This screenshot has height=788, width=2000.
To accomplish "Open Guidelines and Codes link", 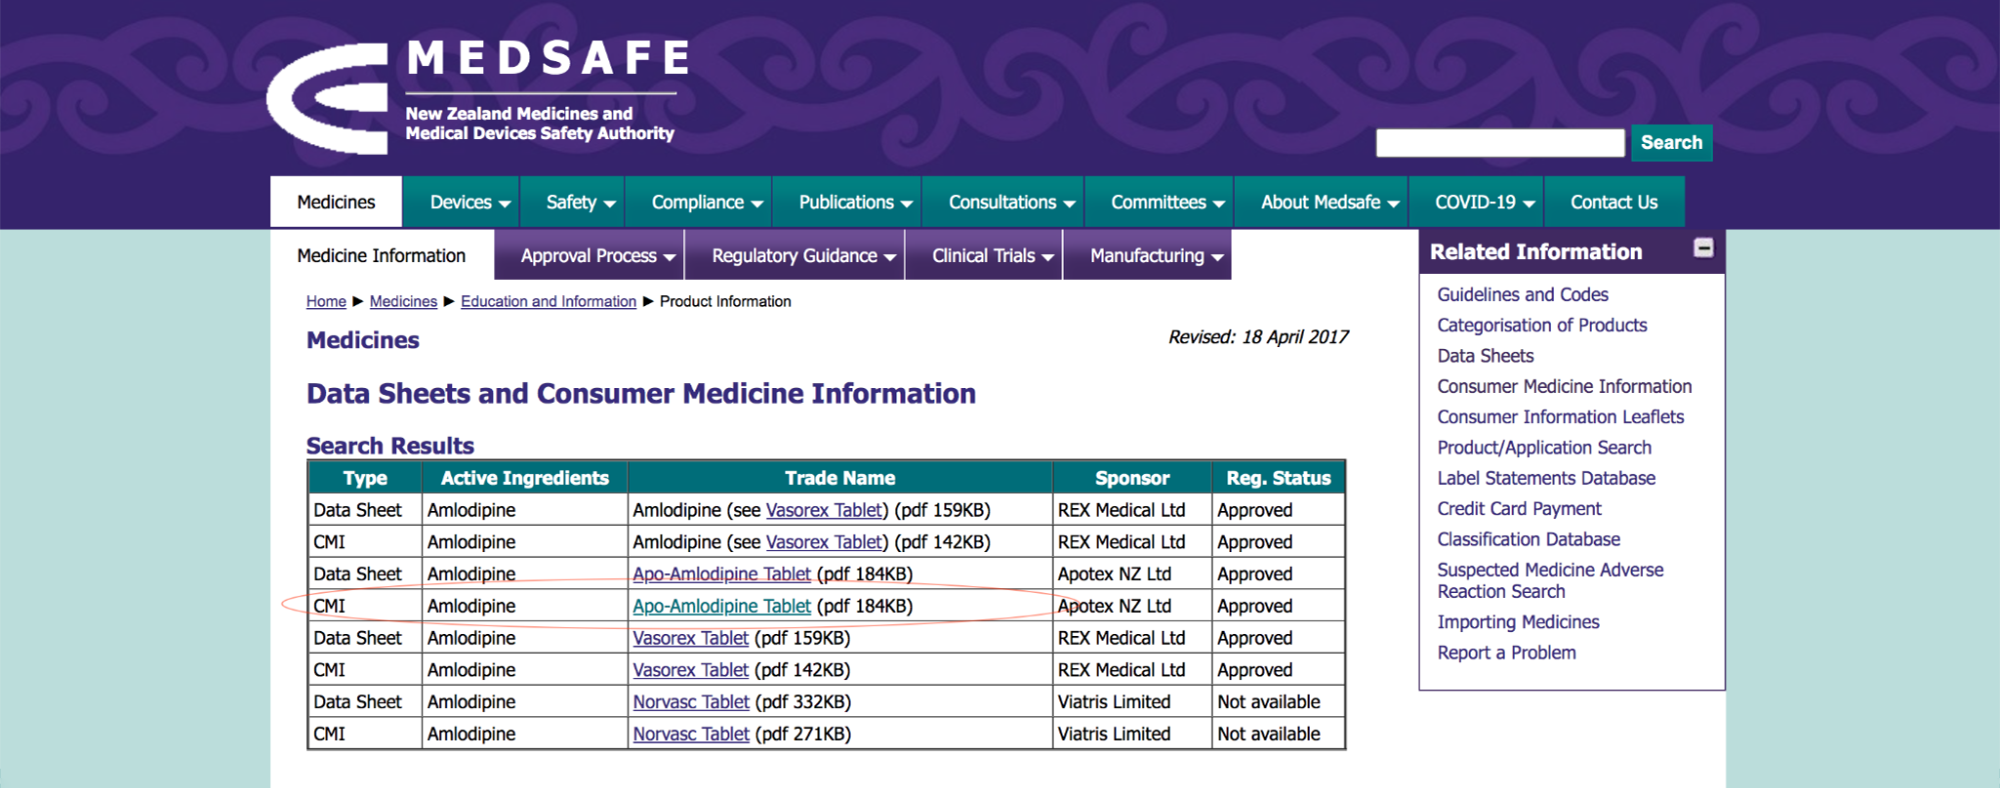I will 1522,294.
